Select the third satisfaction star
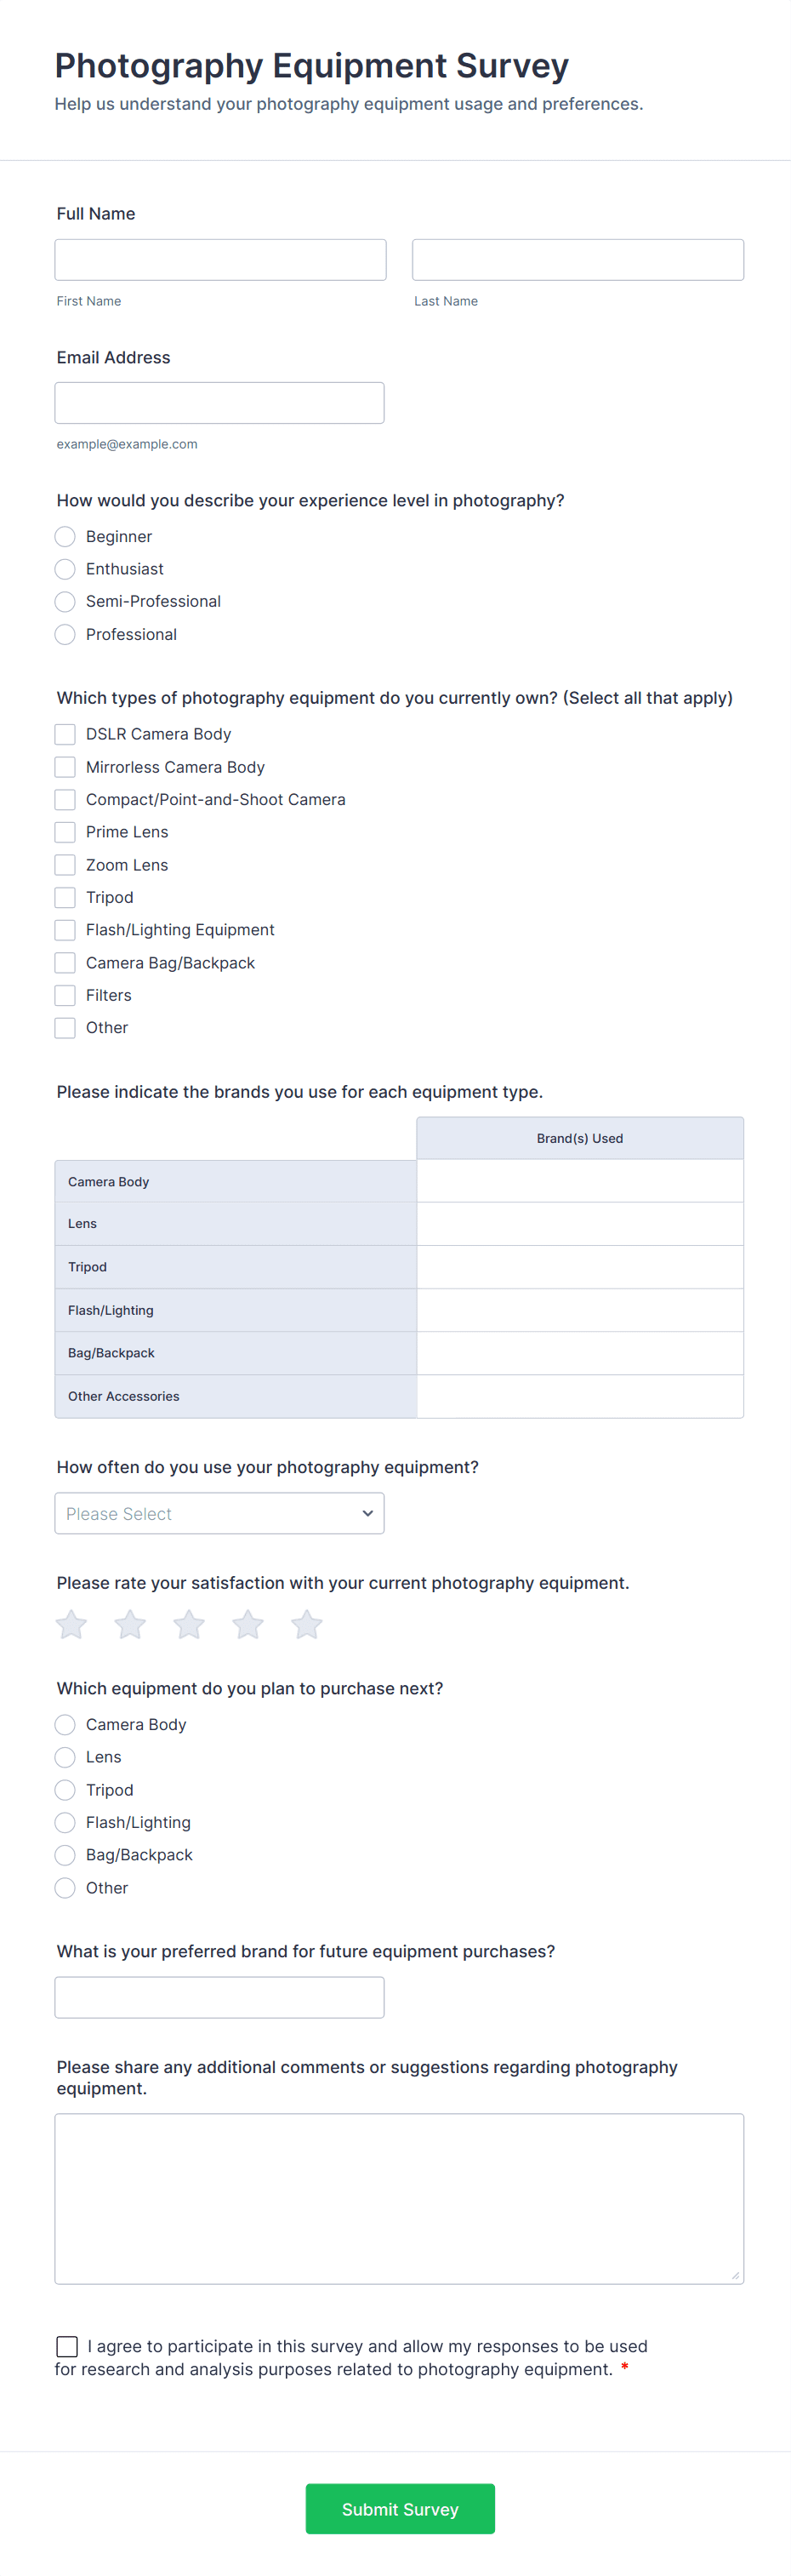The image size is (791, 2576). coord(189,1625)
